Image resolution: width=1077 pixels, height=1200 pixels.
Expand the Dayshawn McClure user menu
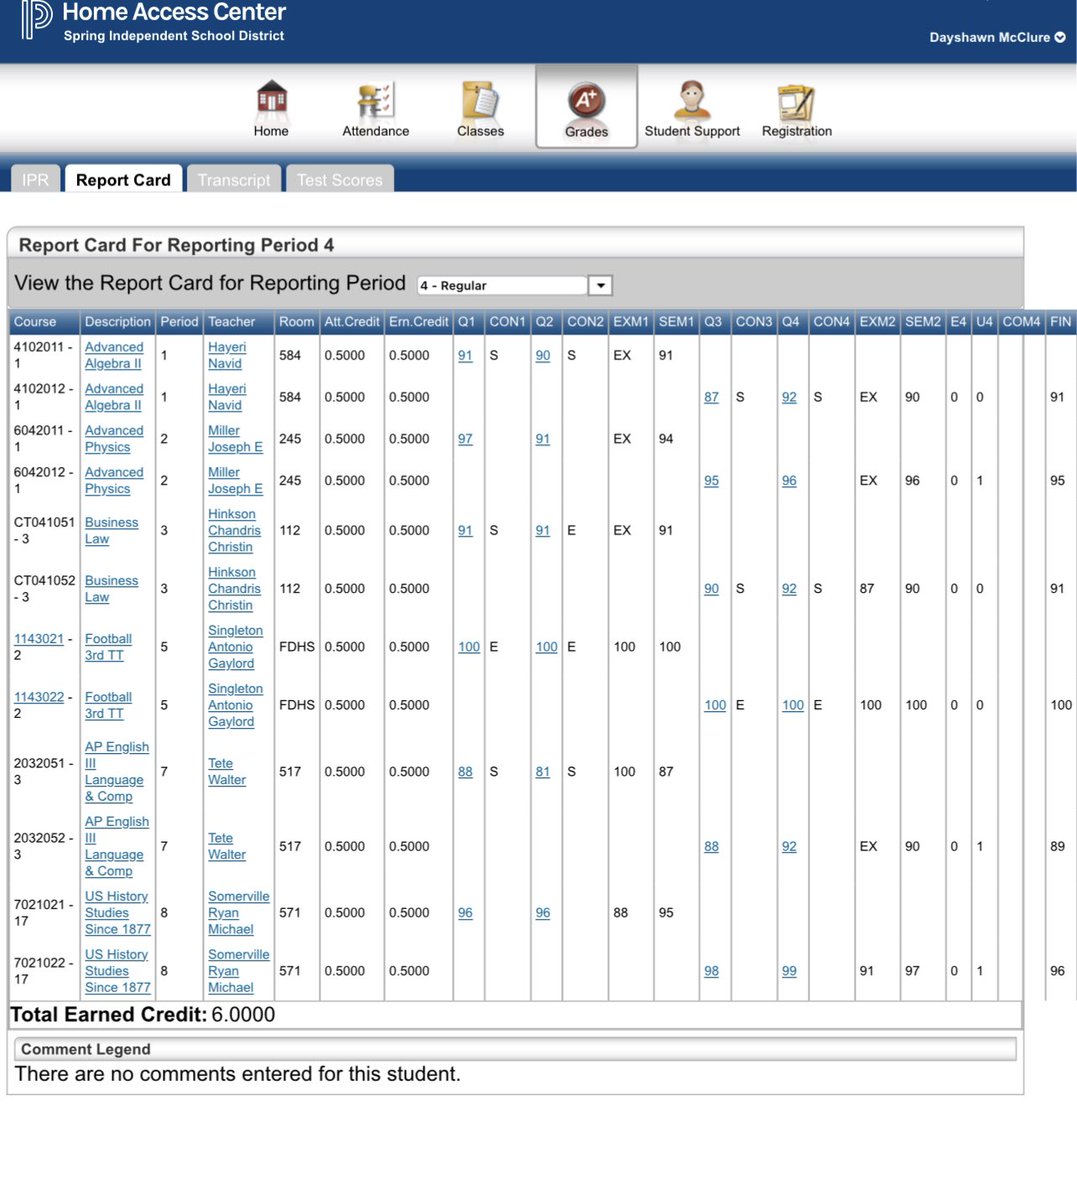(x=997, y=37)
